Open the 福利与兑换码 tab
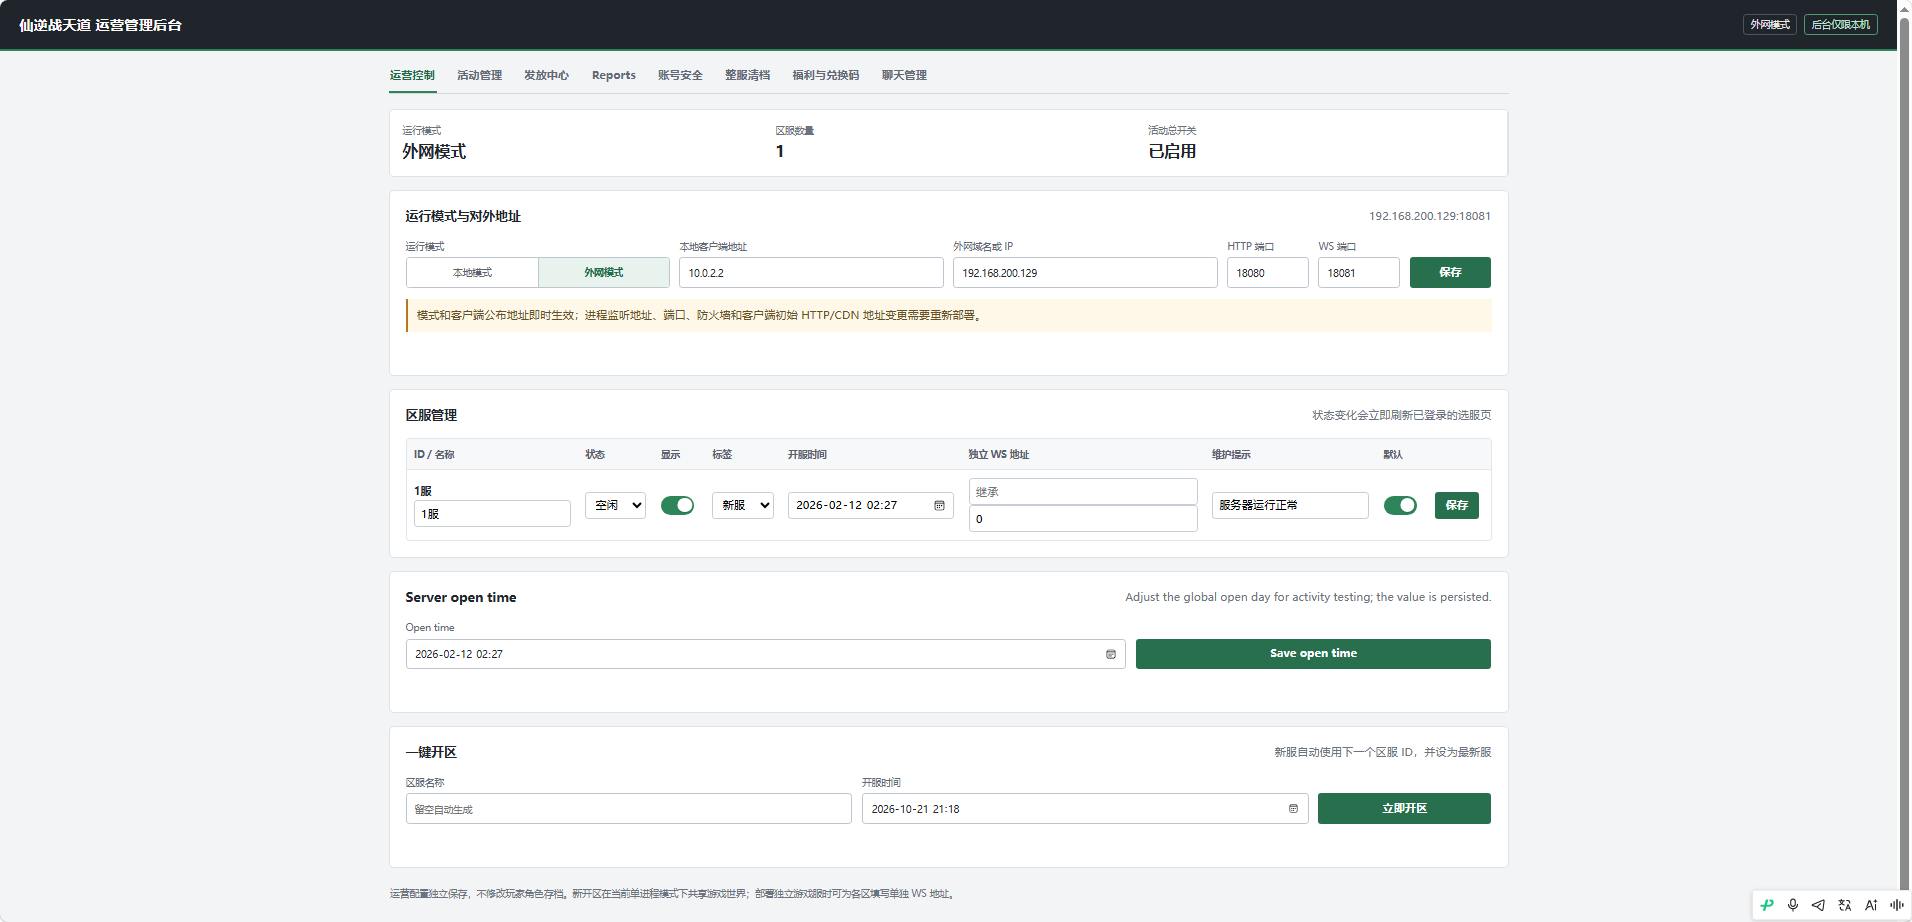1912x922 pixels. coord(825,75)
